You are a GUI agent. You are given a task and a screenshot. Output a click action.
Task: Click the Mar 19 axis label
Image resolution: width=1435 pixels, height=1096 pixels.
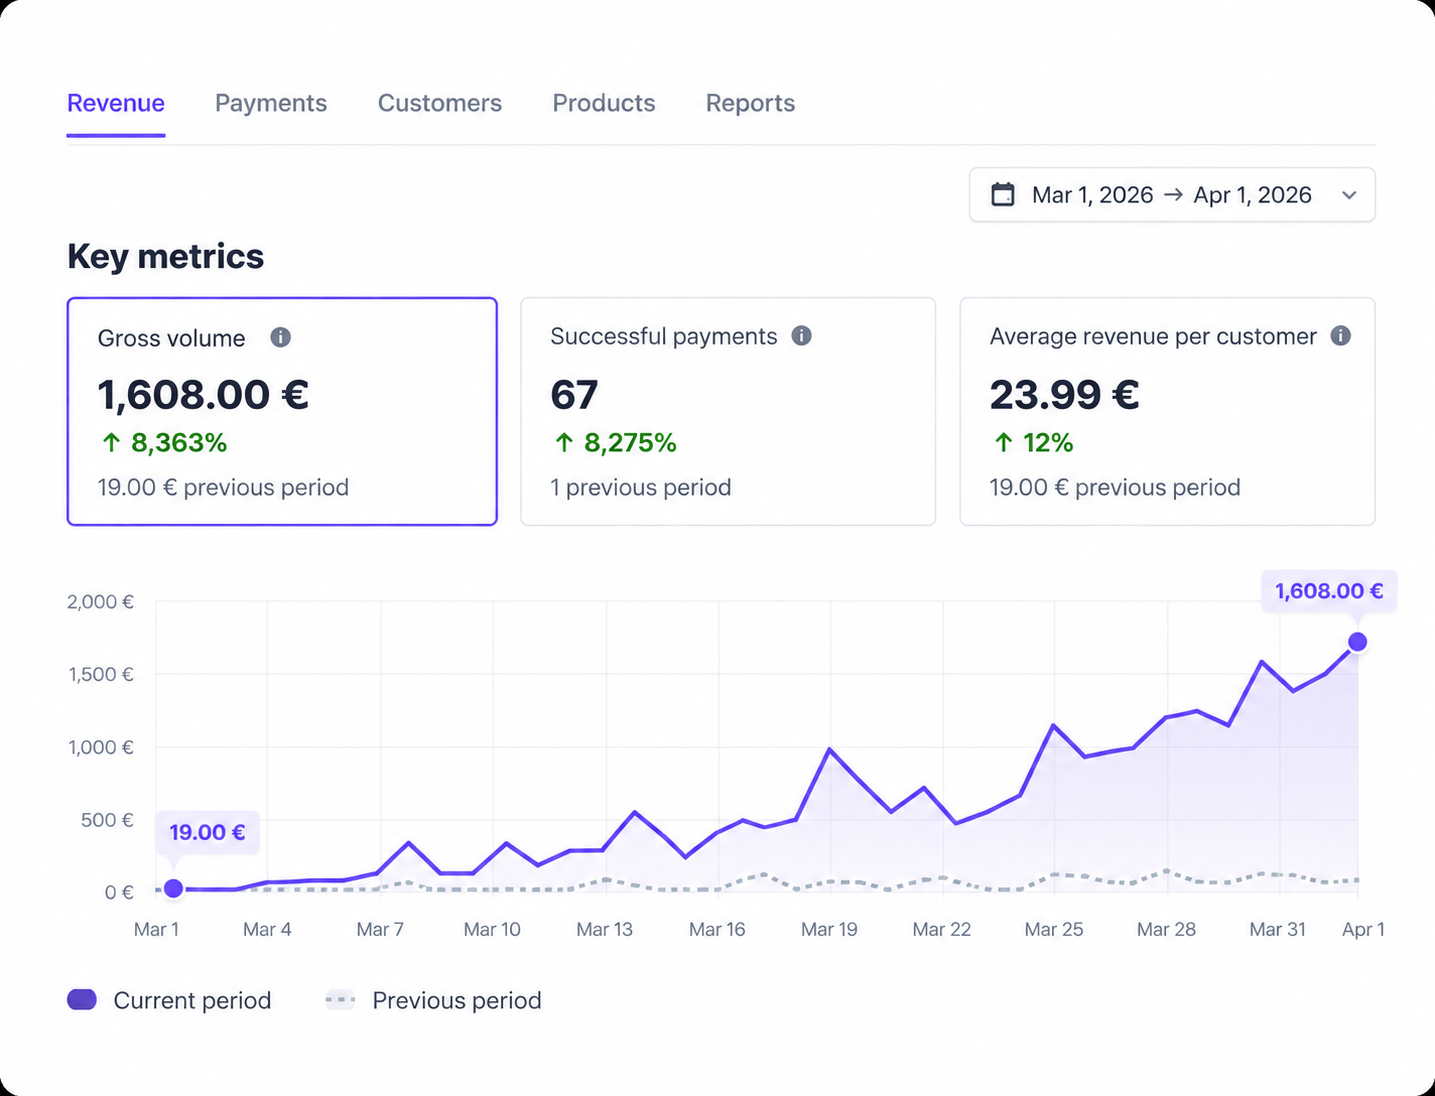(829, 929)
